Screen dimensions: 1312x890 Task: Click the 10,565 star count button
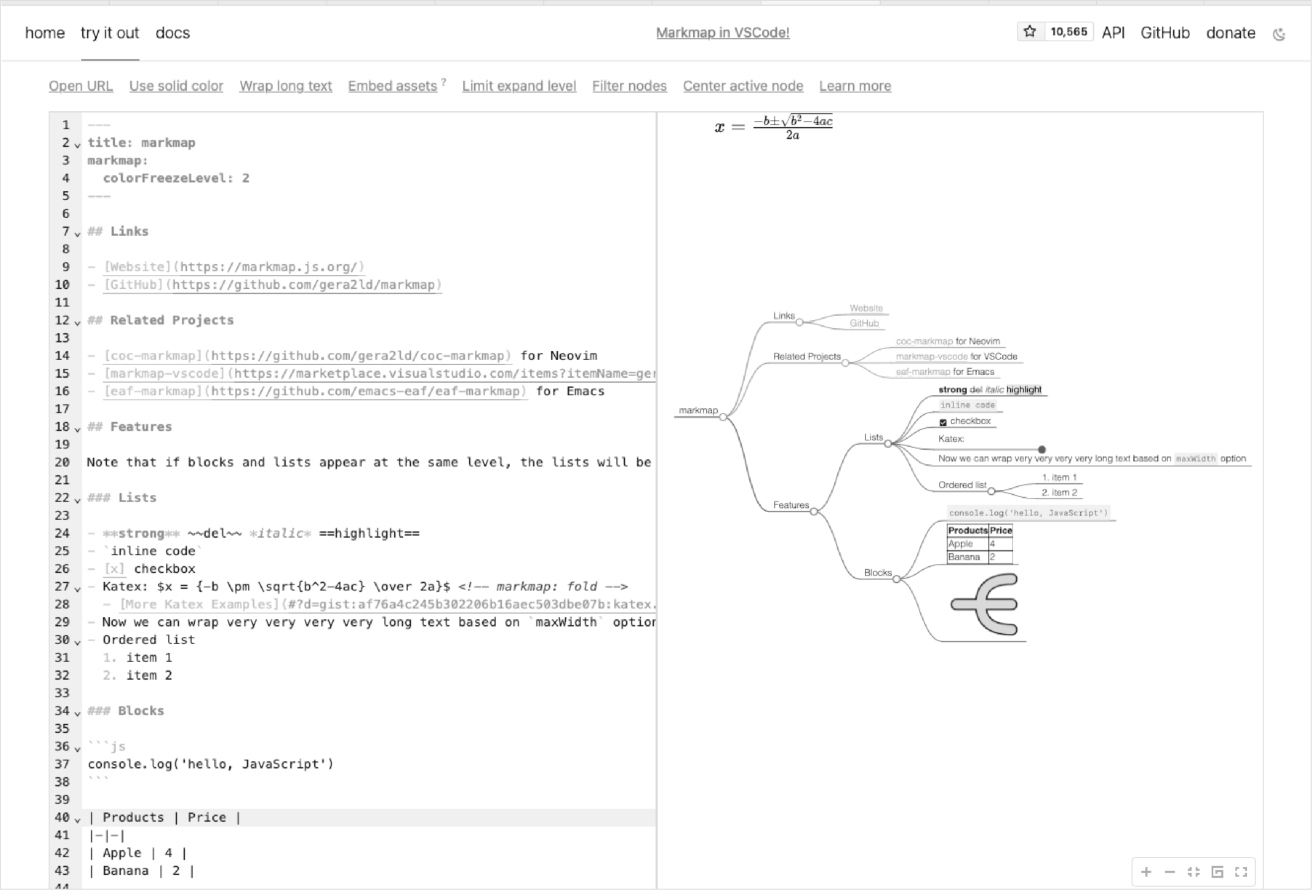pyautogui.click(x=1068, y=33)
